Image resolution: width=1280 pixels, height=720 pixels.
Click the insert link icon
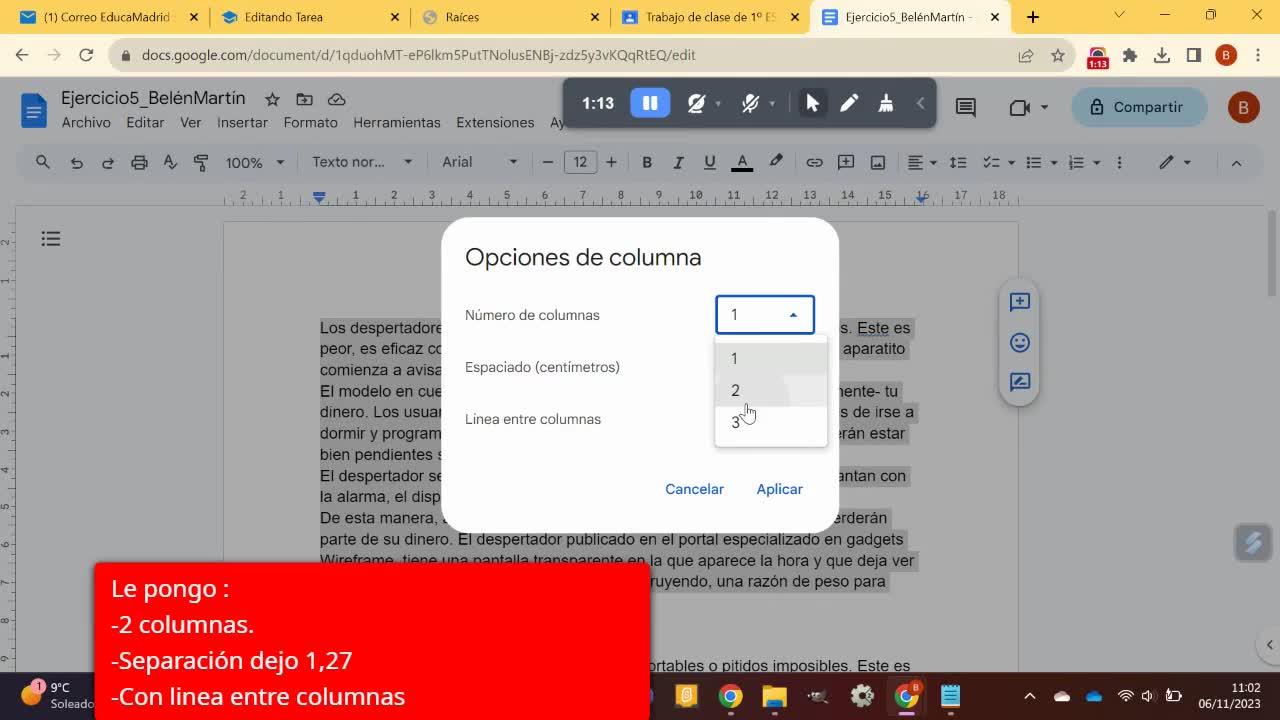[814, 162]
